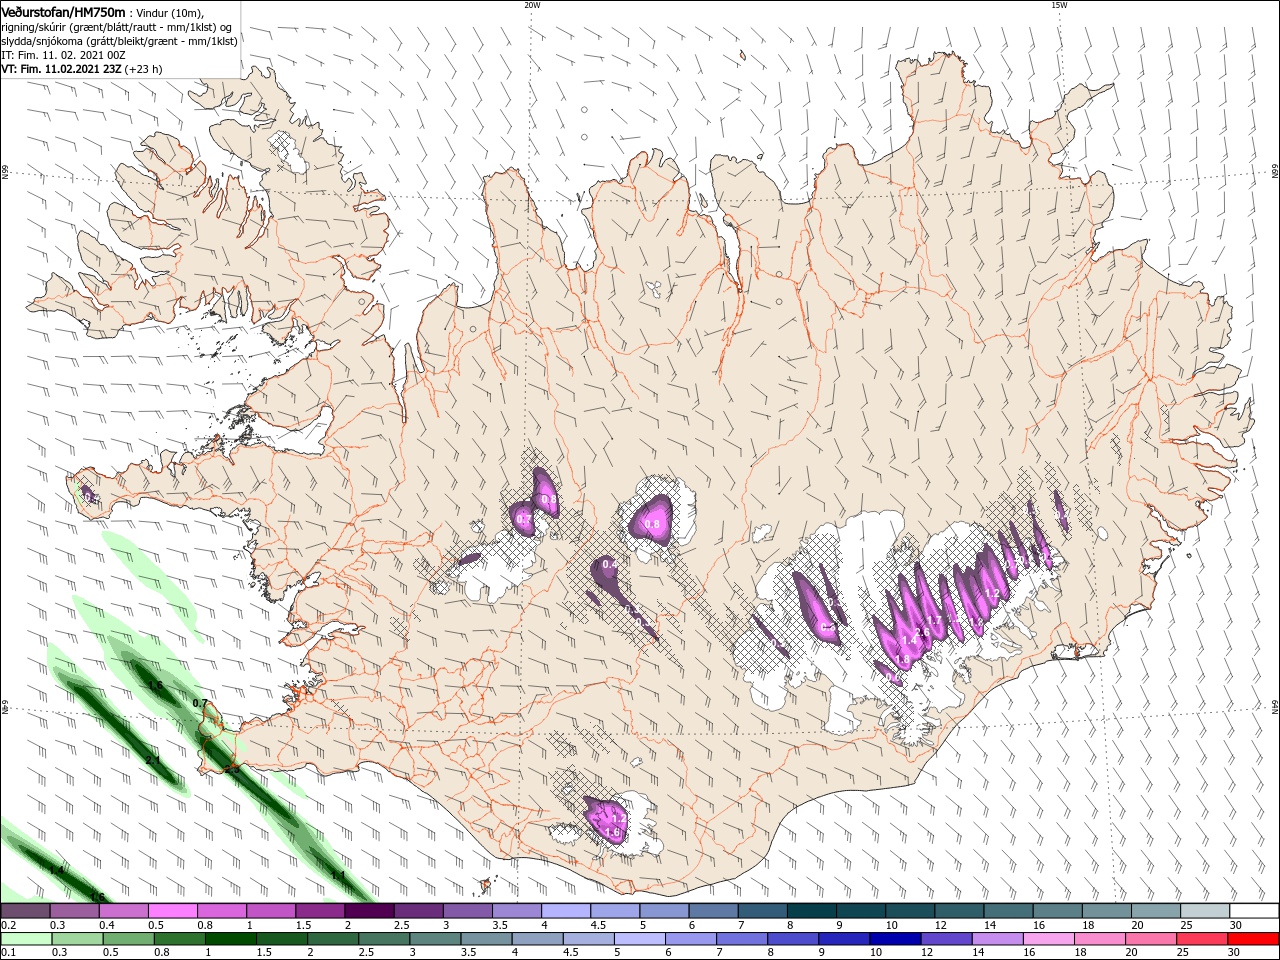The height and width of the screenshot is (960, 1280).
Task: Pick the darkest green 1 mm rain scale swatch
Action: [x=230, y=939]
